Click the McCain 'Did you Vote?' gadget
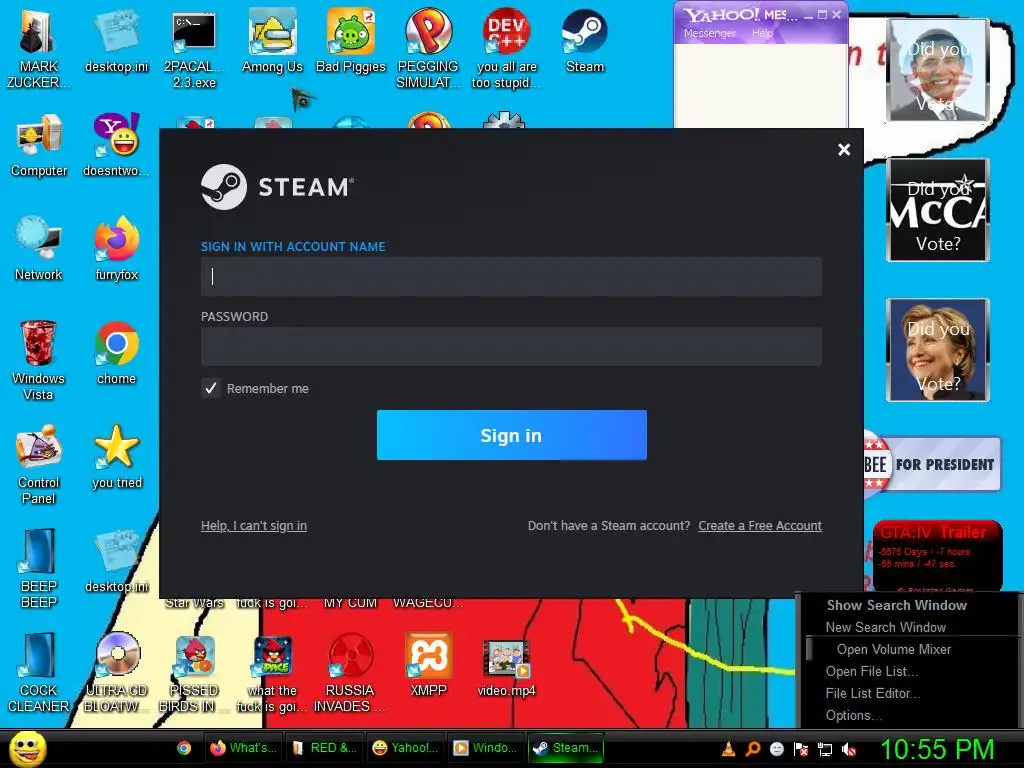Screen dimensions: 1024x768 tap(938, 210)
